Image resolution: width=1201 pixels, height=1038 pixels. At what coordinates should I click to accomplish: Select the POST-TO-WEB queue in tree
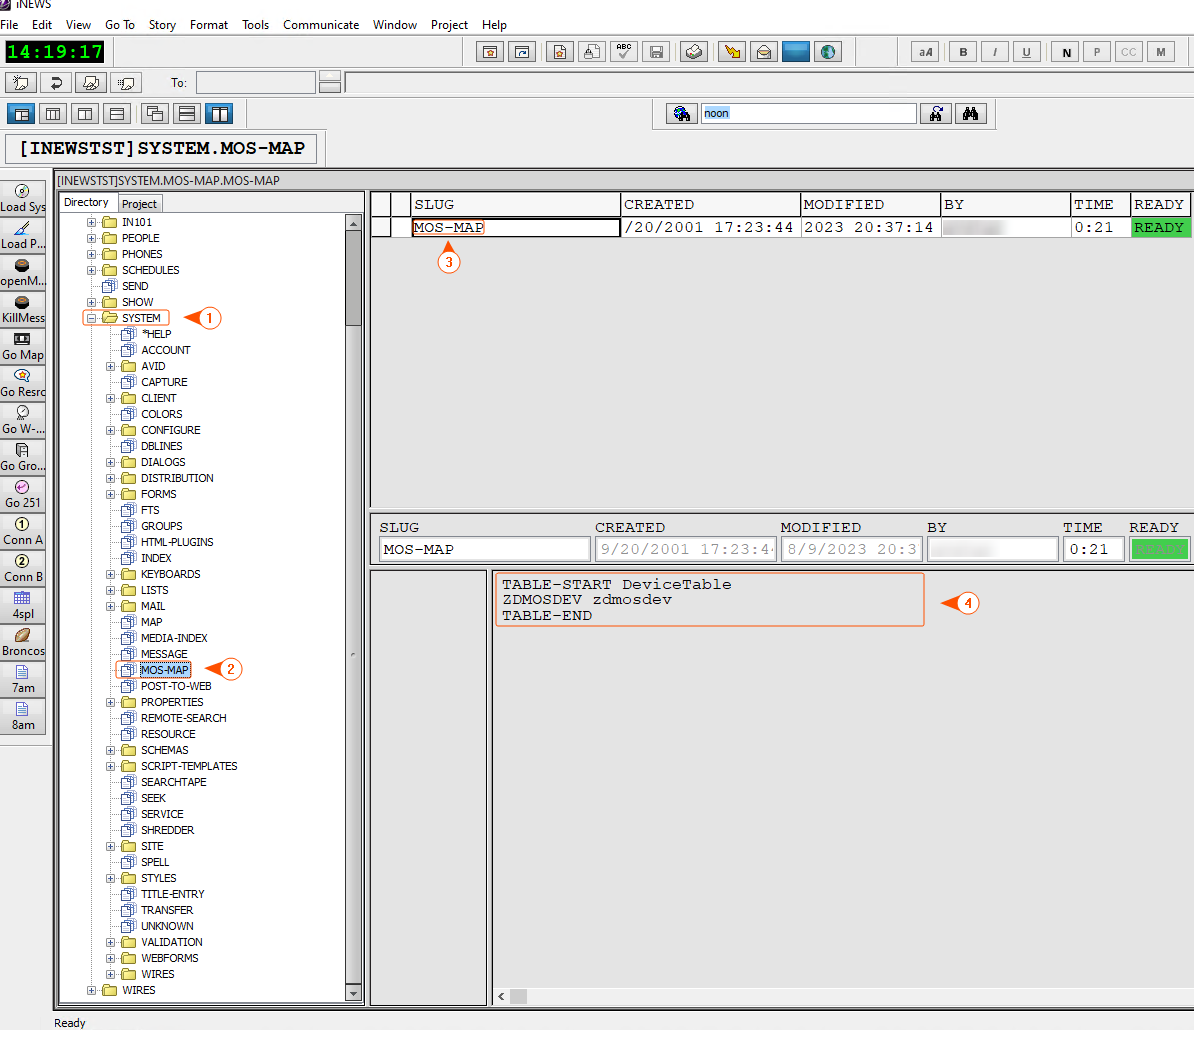[x=176, y=686]
